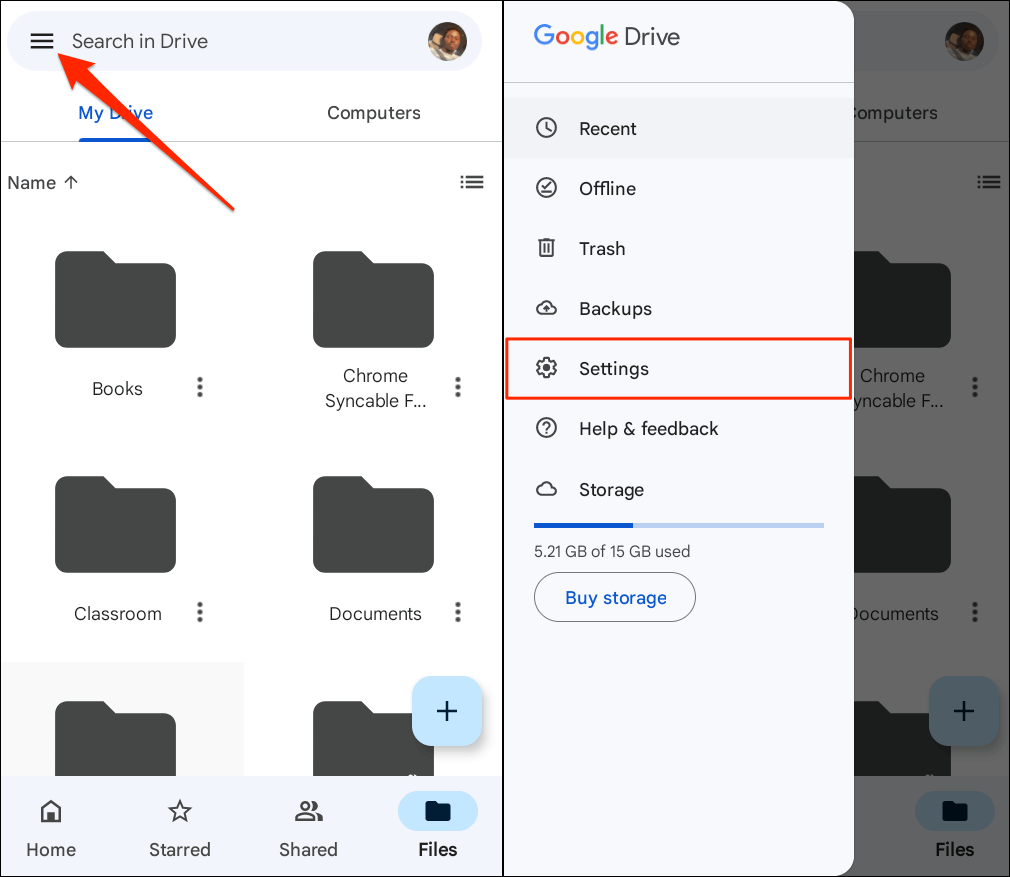Go to Backups in the drawer
The image size is (1010, 877).
(614, 309)
